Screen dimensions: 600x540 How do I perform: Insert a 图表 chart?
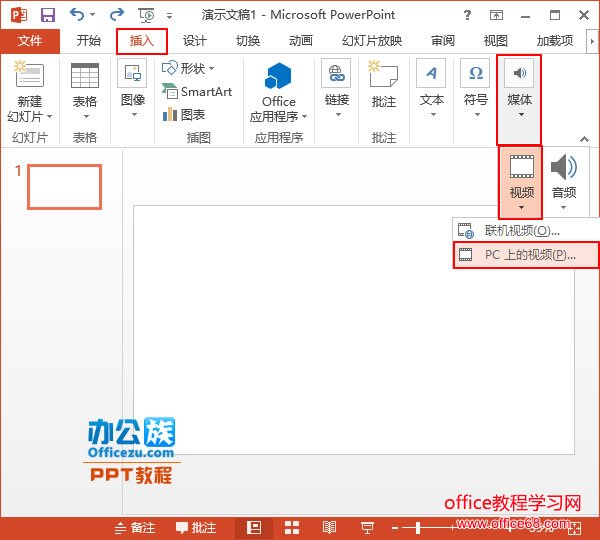tap(184, 114)
